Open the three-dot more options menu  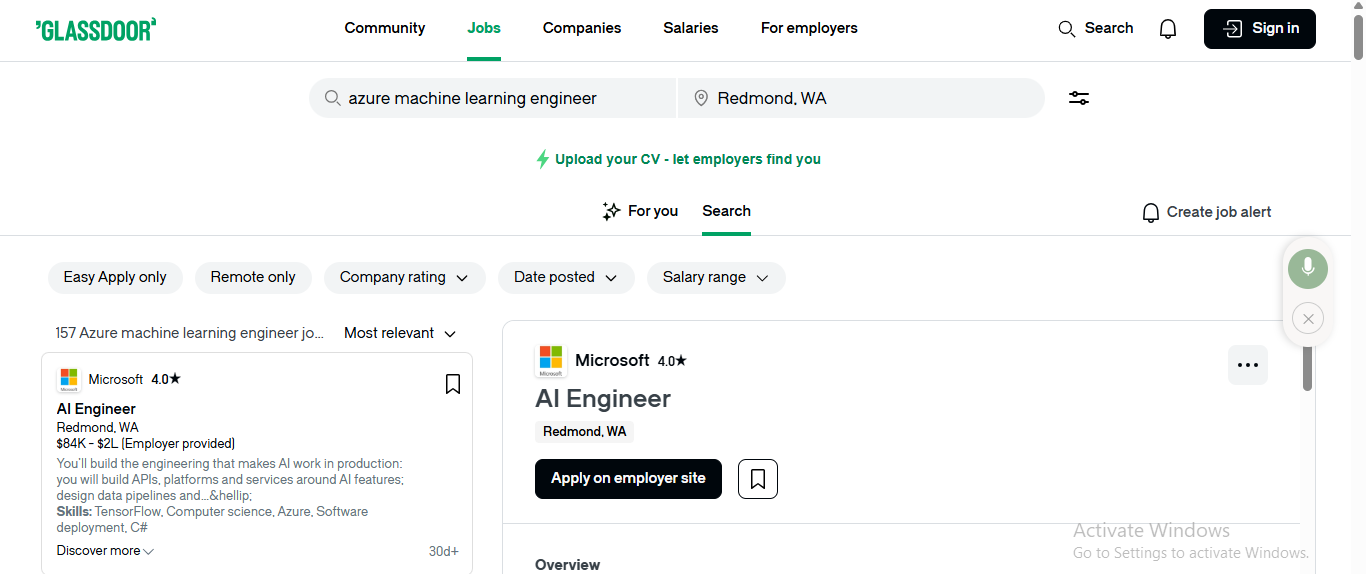[1248, 365]
